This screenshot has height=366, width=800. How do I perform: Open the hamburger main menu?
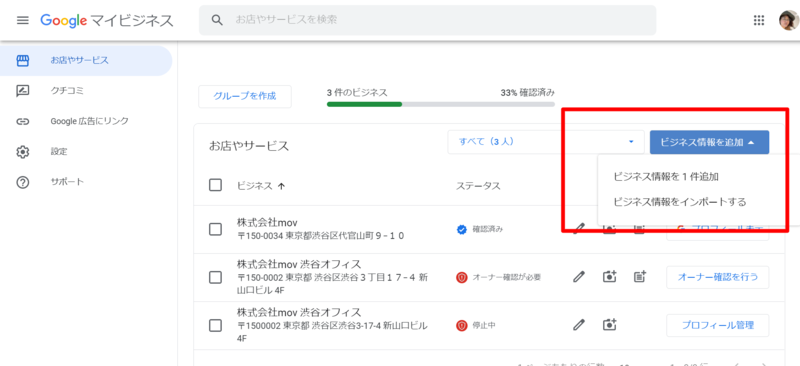point(22,21)
